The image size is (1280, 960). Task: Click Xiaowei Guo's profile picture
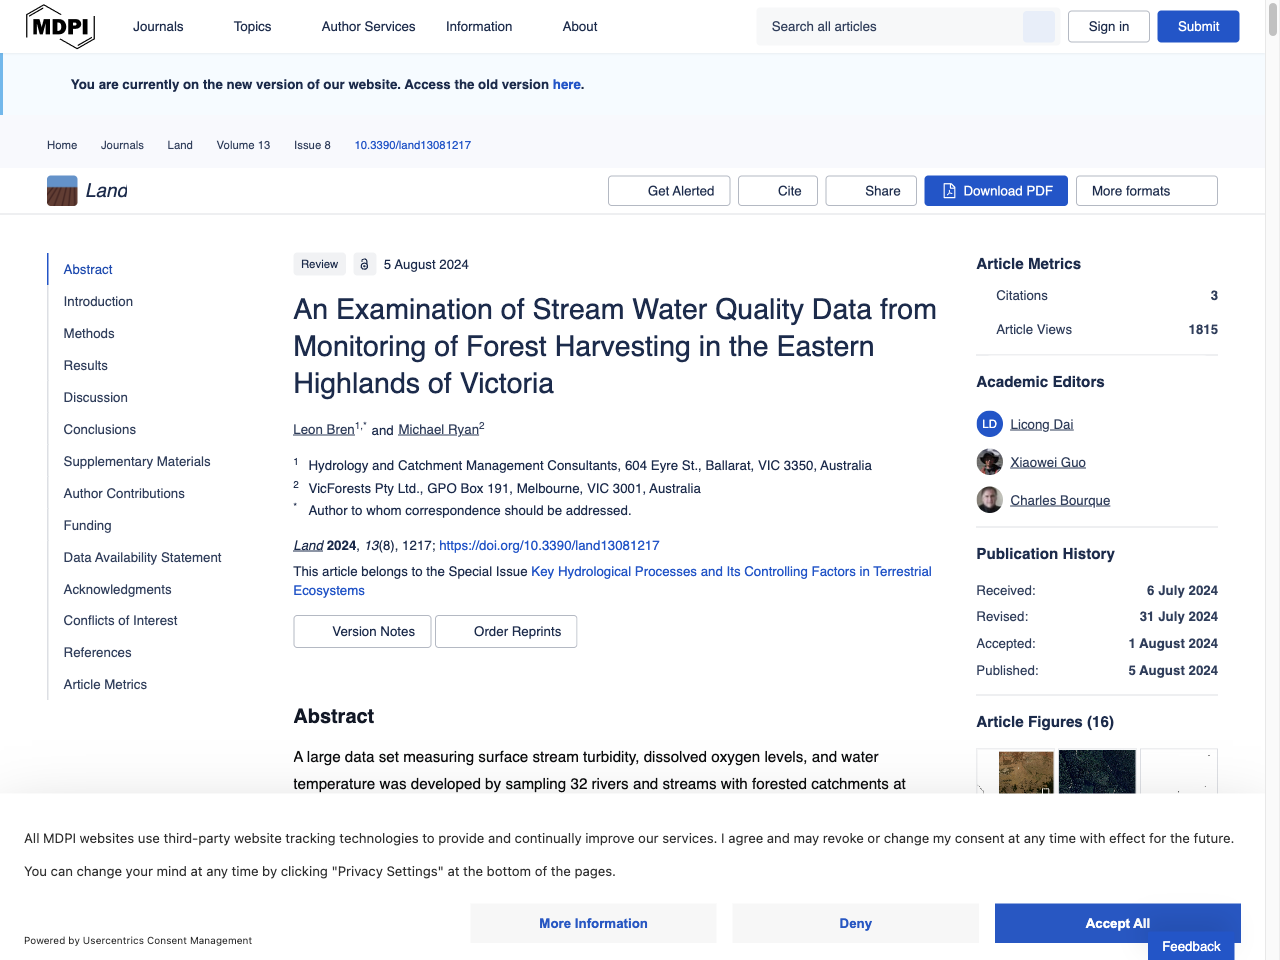[989, 461]
